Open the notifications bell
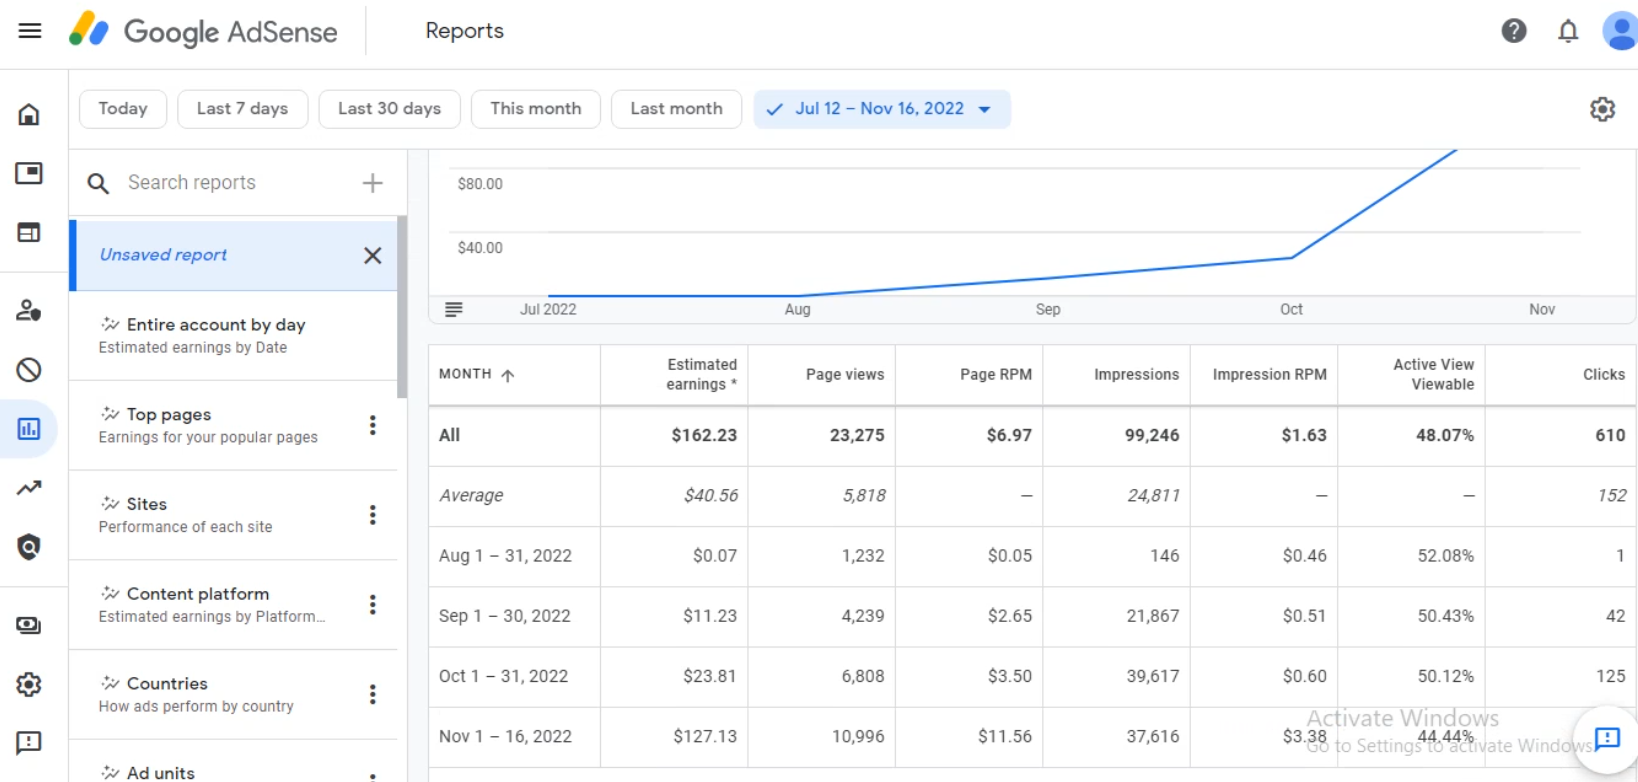 pos(1568,31)
